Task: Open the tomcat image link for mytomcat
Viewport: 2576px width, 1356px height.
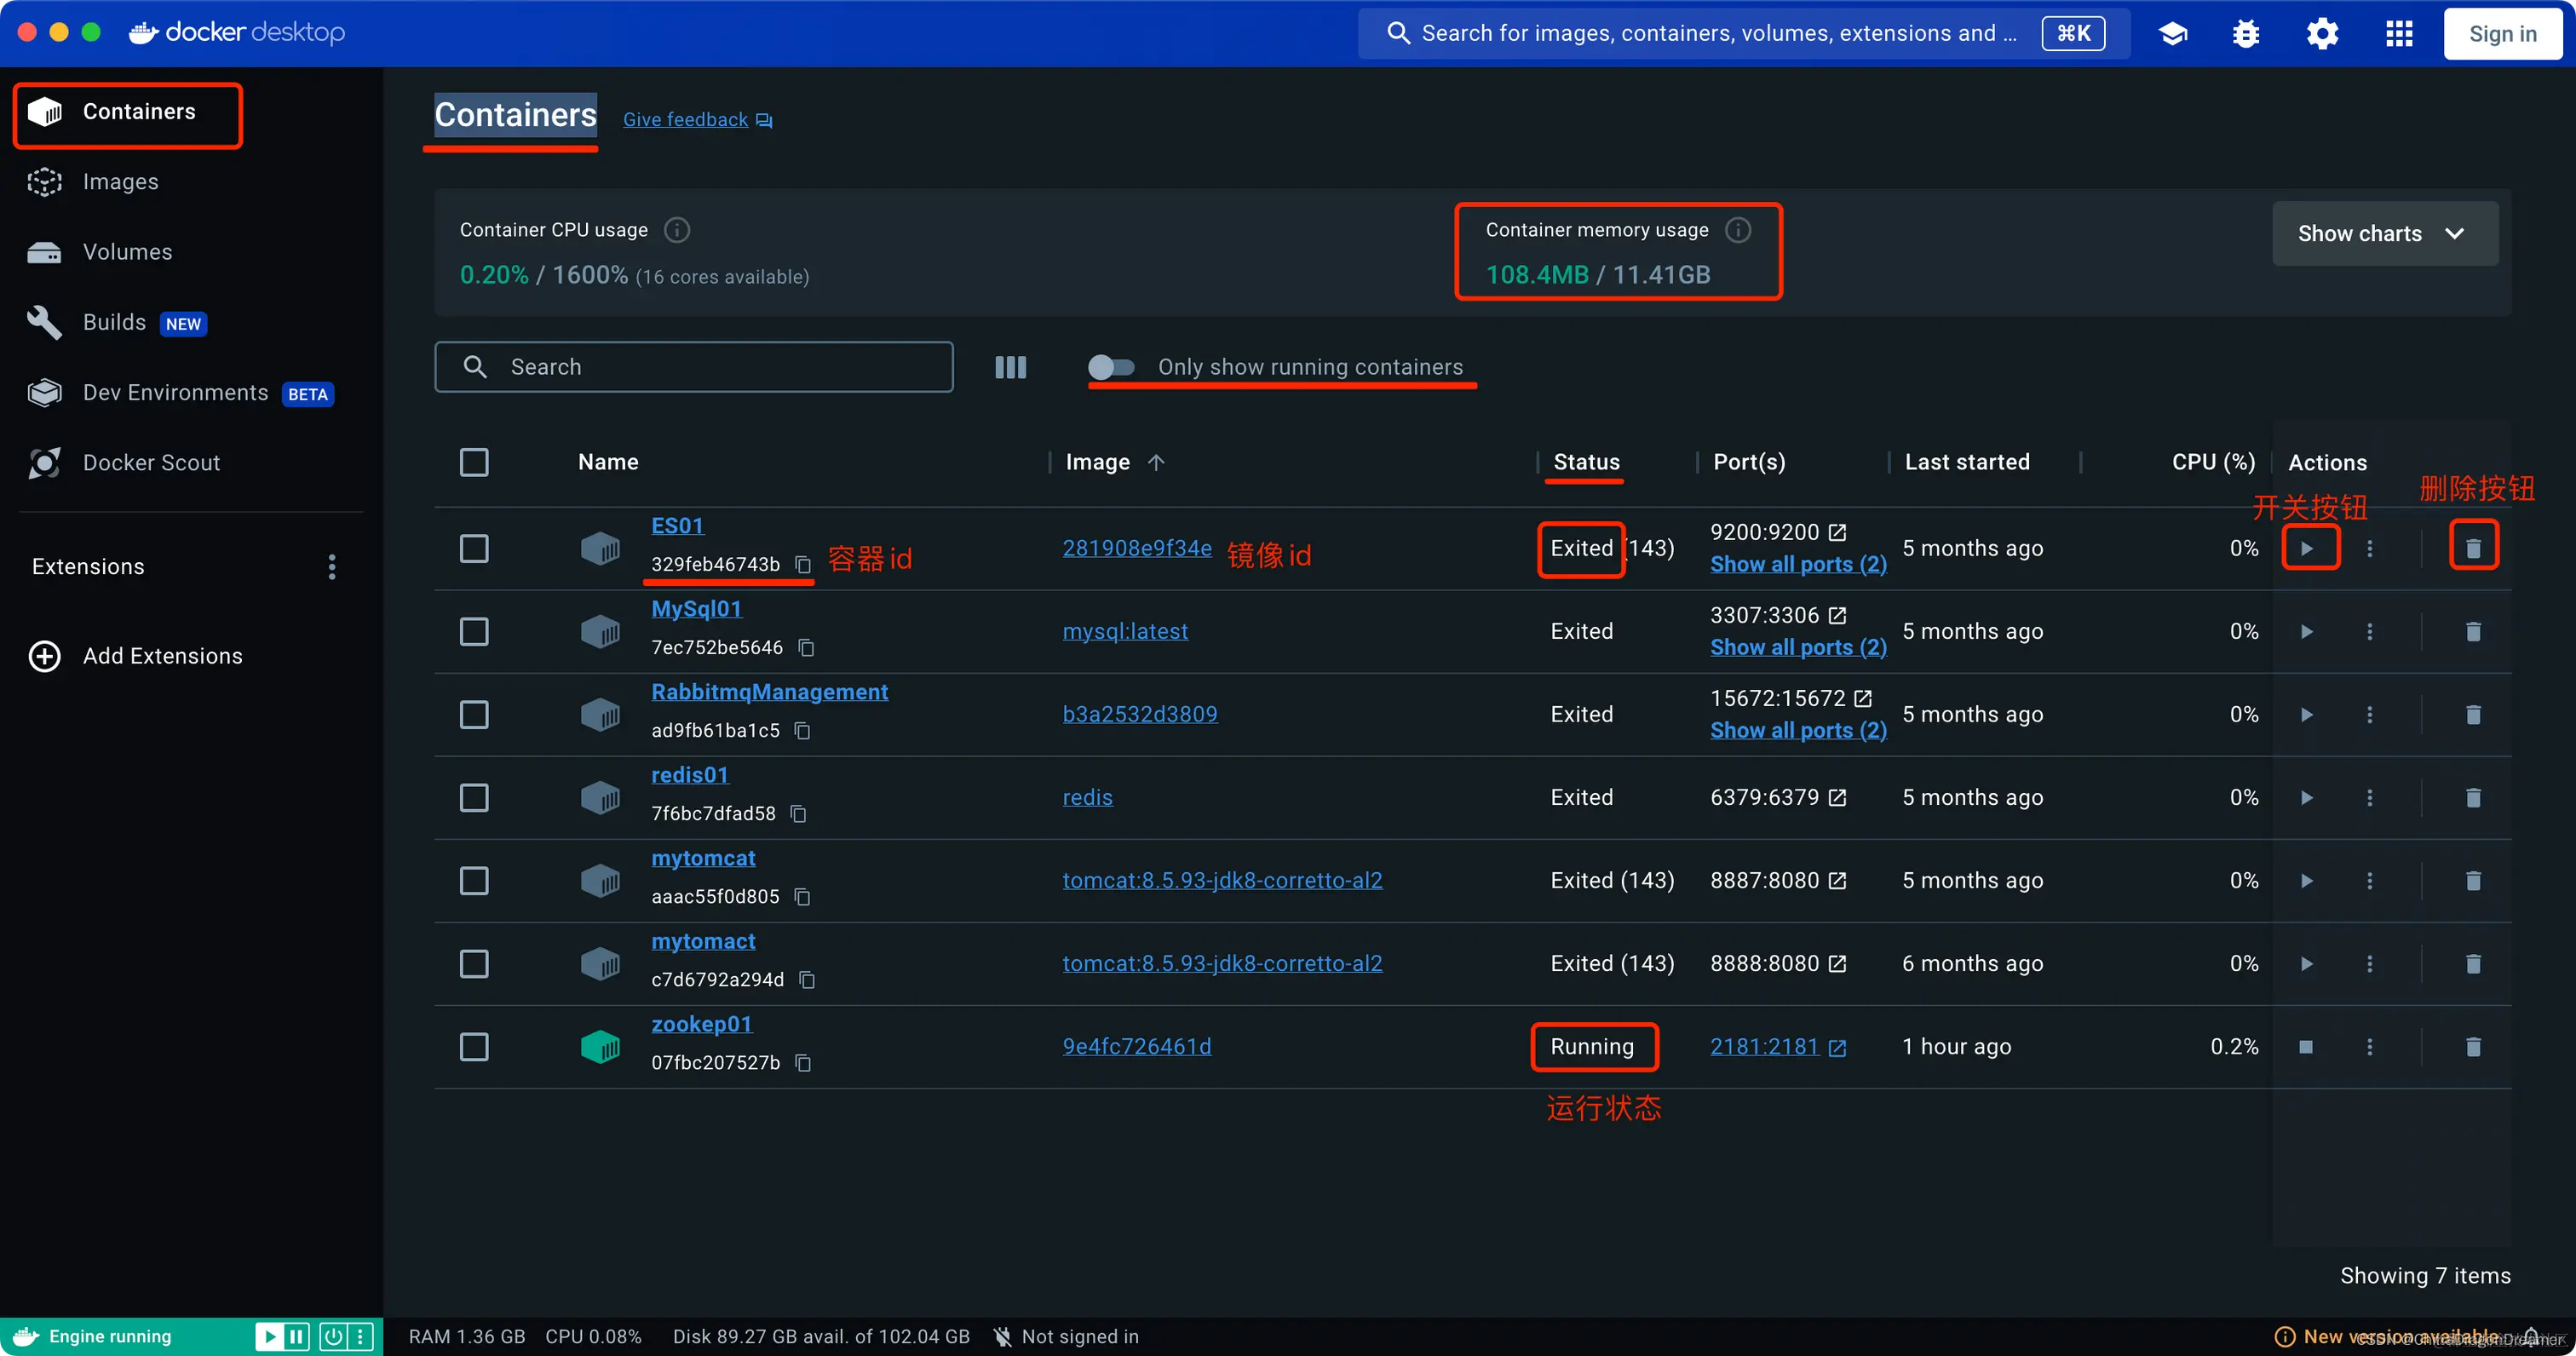Action: 1221,881
